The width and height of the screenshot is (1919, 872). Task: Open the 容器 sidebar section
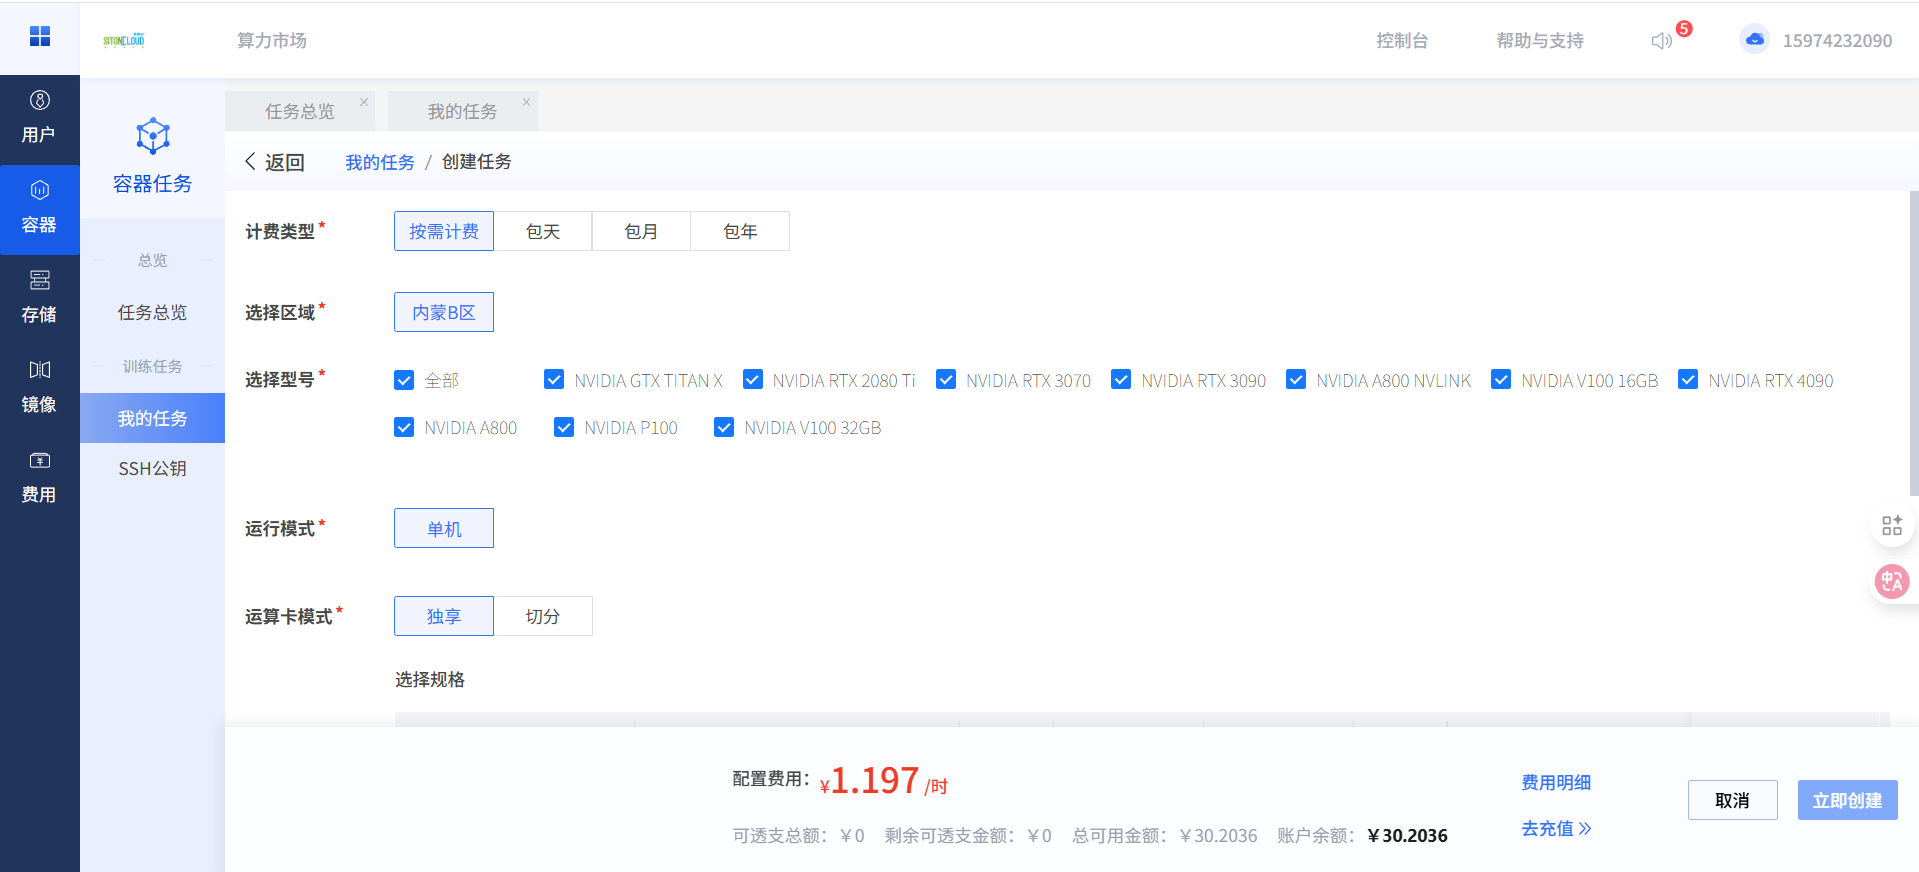coord(40,209)
